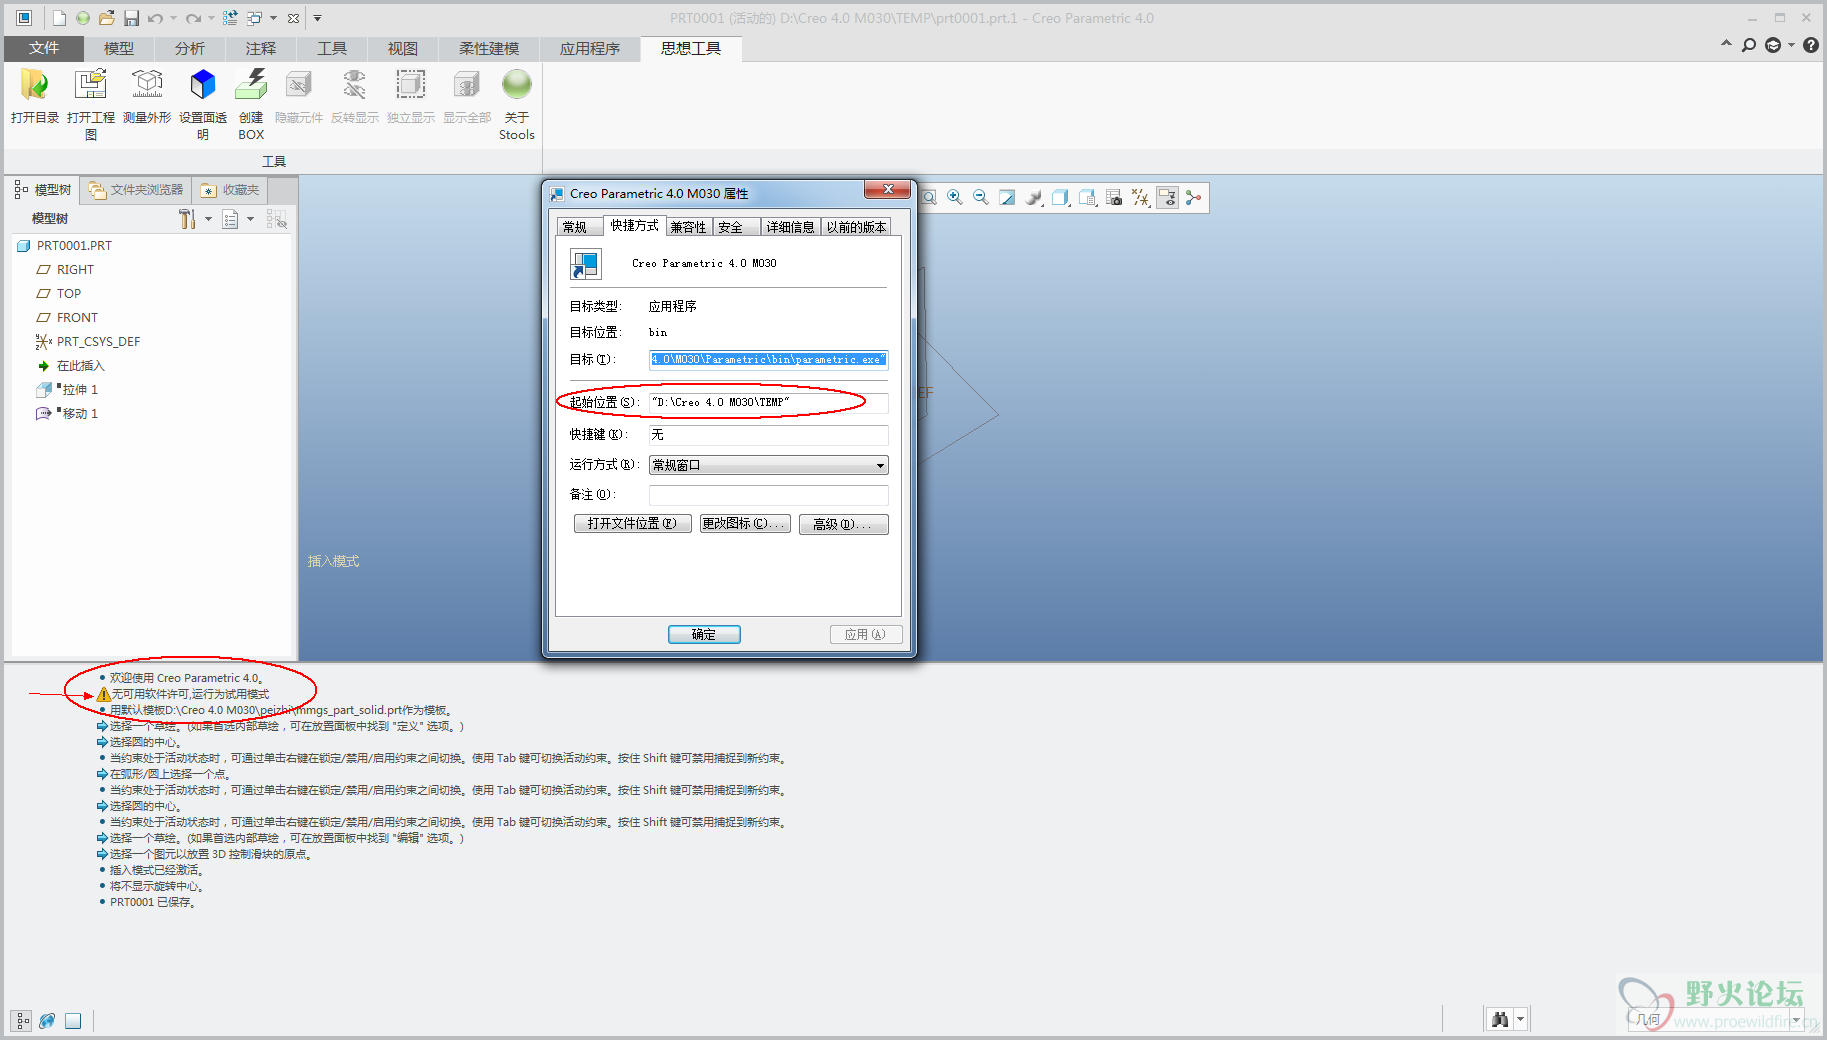Image resolution: width=1827 pixels, height=1040 pixels.
Task: Click the 起始位置 input field
Action: [768, 402]
